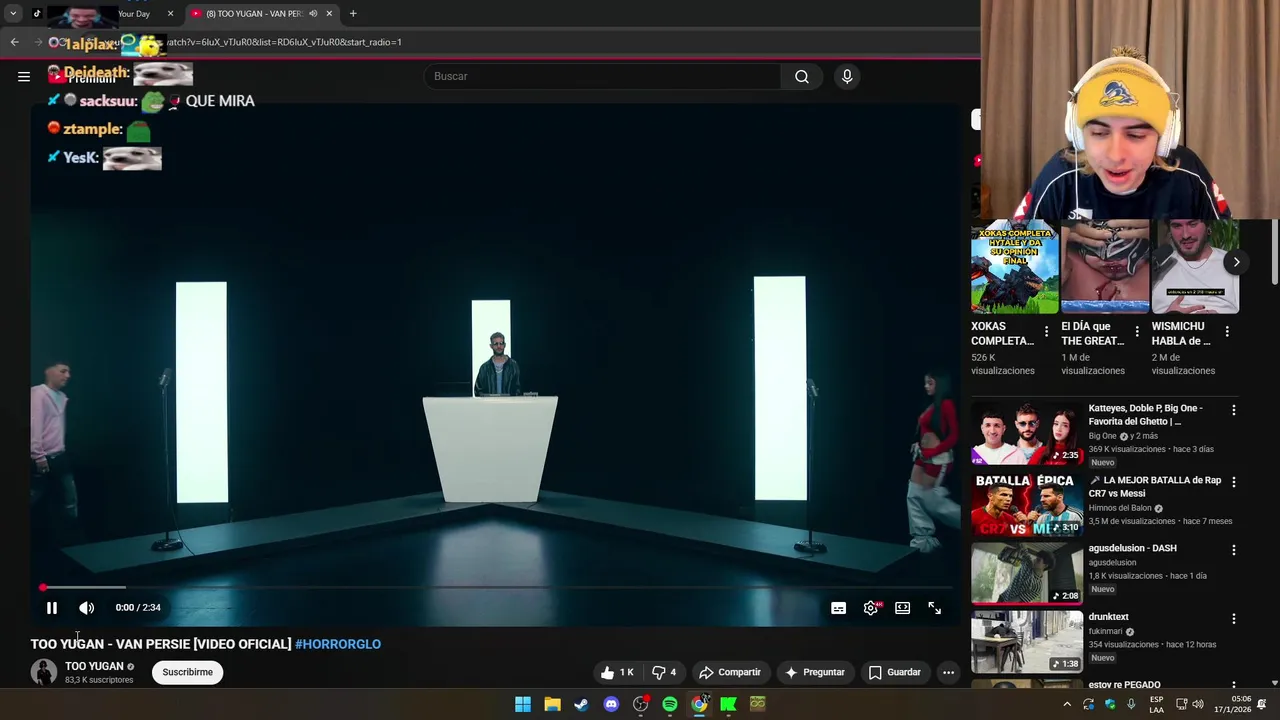This screenshot has height=720, width=1280.
Task: Click the Suscribirme button
Action: [x=188, y=672]
